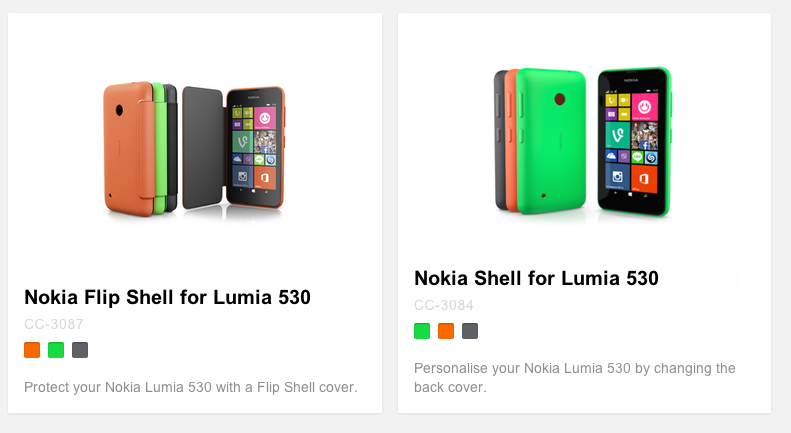This screenshot has height=433, width=791.
Task: Click the CC-3084 product code
Action: click(444, 305)
